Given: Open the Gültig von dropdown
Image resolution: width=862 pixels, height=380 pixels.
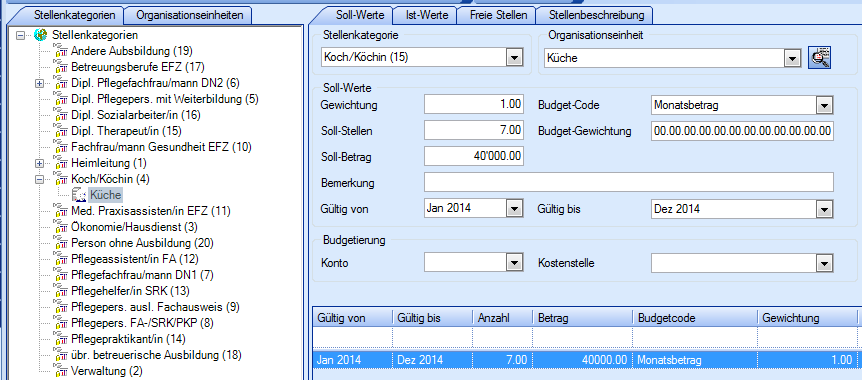Looking at the screenshot, I should click(514, 209).
